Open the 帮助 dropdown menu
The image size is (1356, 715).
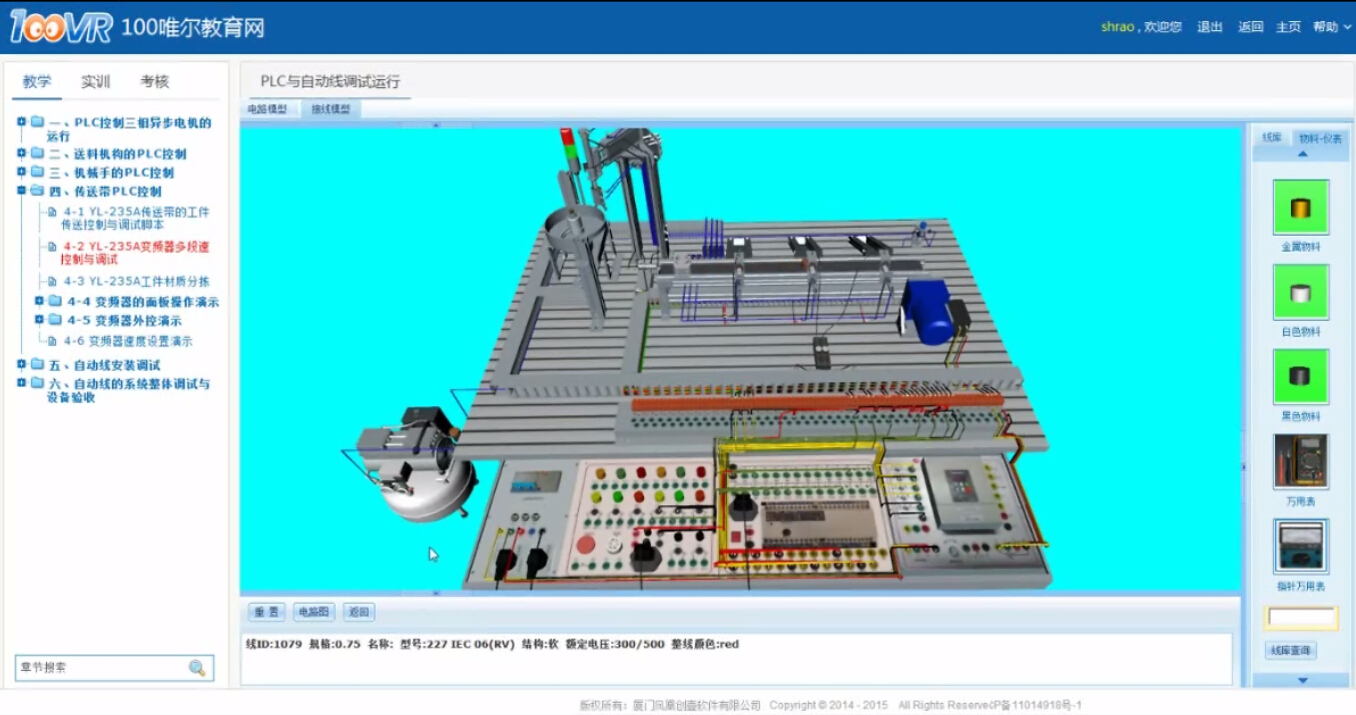pyautogui.click(x=1331, y=27)
